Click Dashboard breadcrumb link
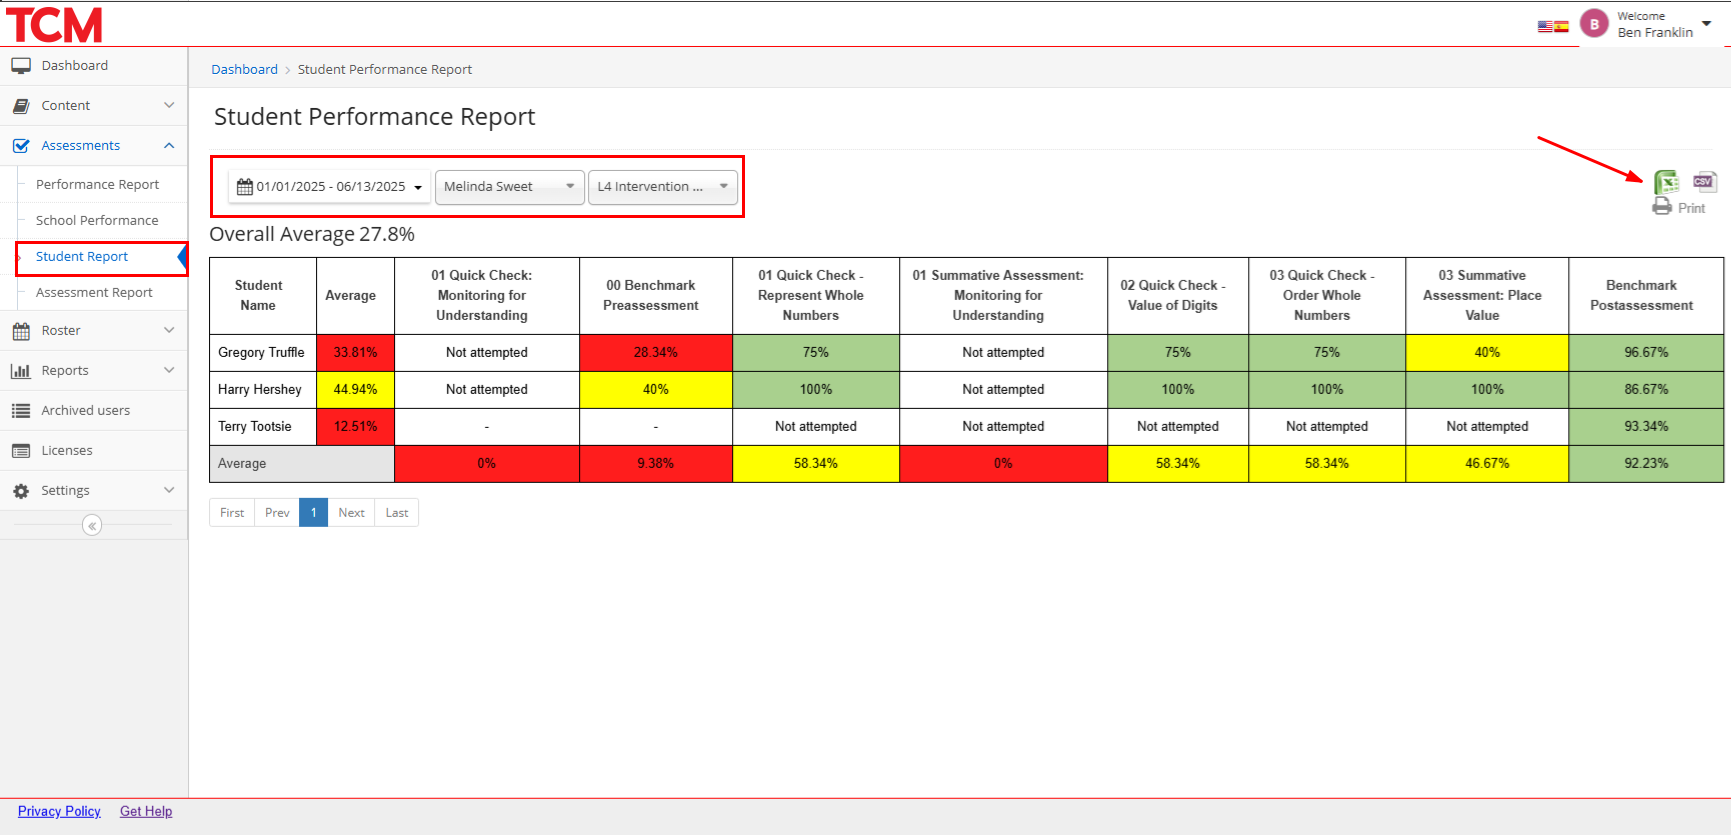This screenshot has height=835, width=1731. (244, 70)
